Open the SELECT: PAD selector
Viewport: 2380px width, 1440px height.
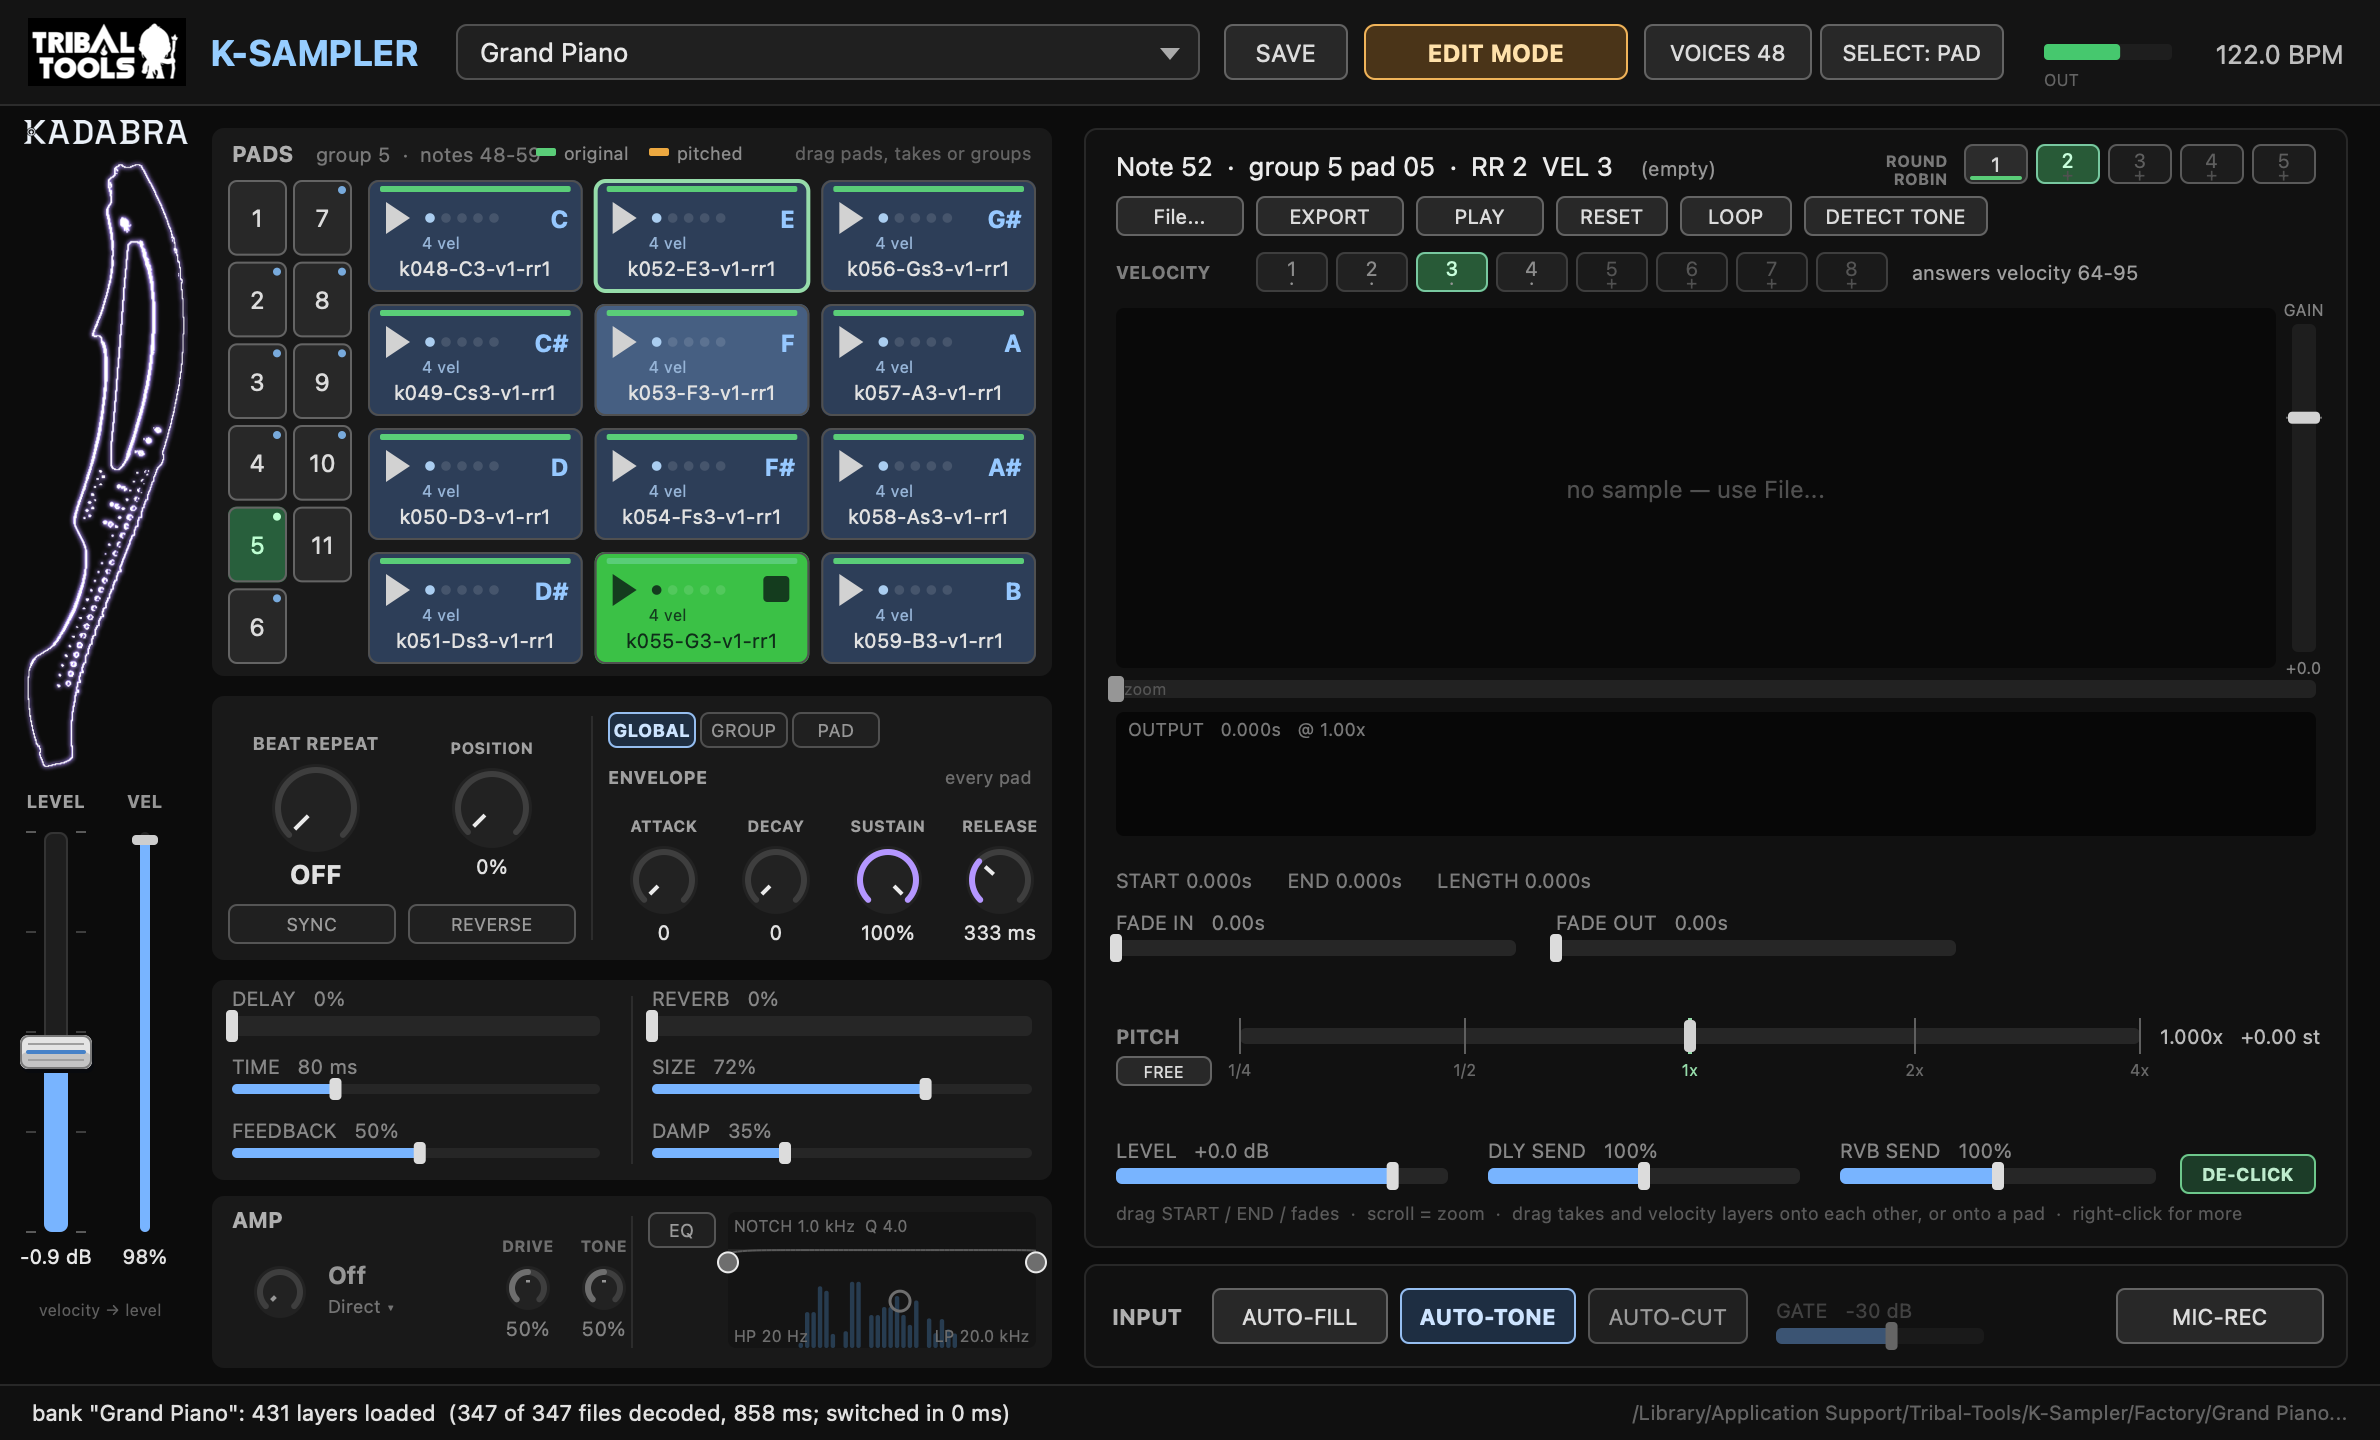1911,53
